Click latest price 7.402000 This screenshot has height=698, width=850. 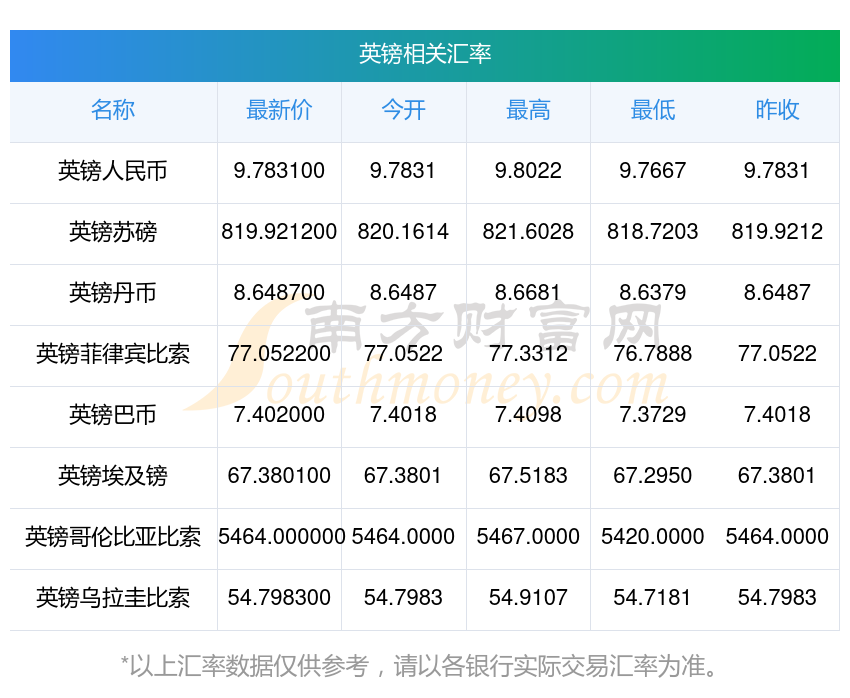279,415
